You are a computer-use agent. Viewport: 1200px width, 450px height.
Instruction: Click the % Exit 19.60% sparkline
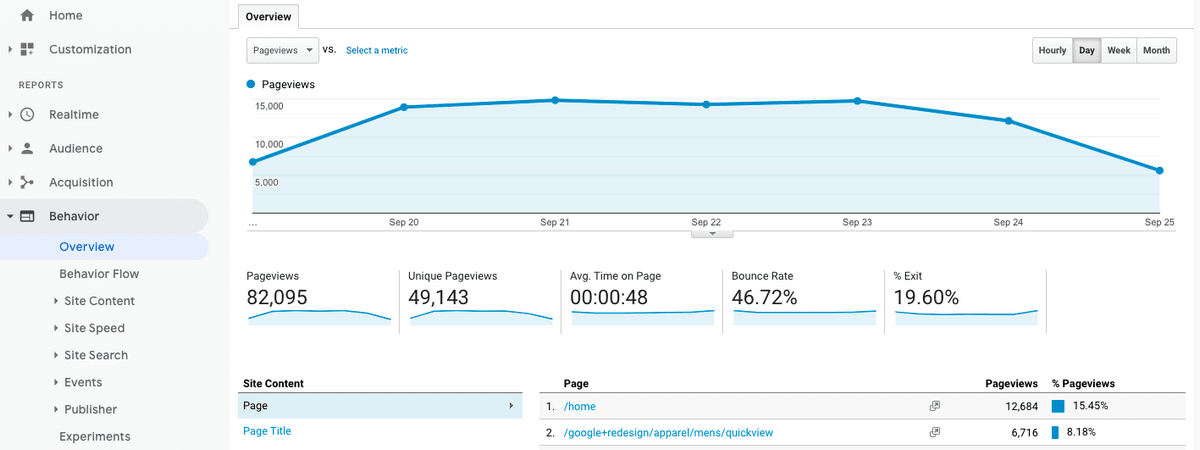click(x=967, y=317)
